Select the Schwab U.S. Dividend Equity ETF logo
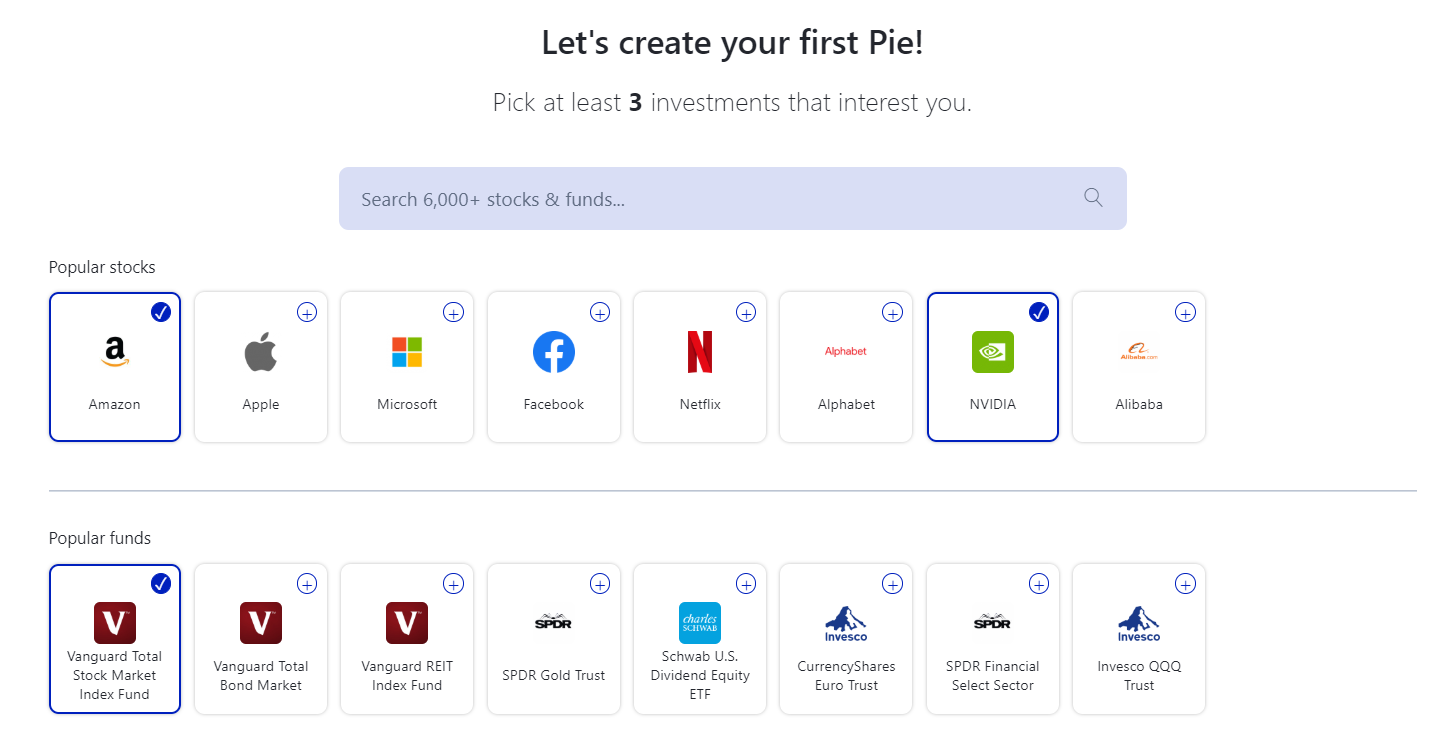The width and height of the screenshot is (1456, 749). [x=700, y=623]
